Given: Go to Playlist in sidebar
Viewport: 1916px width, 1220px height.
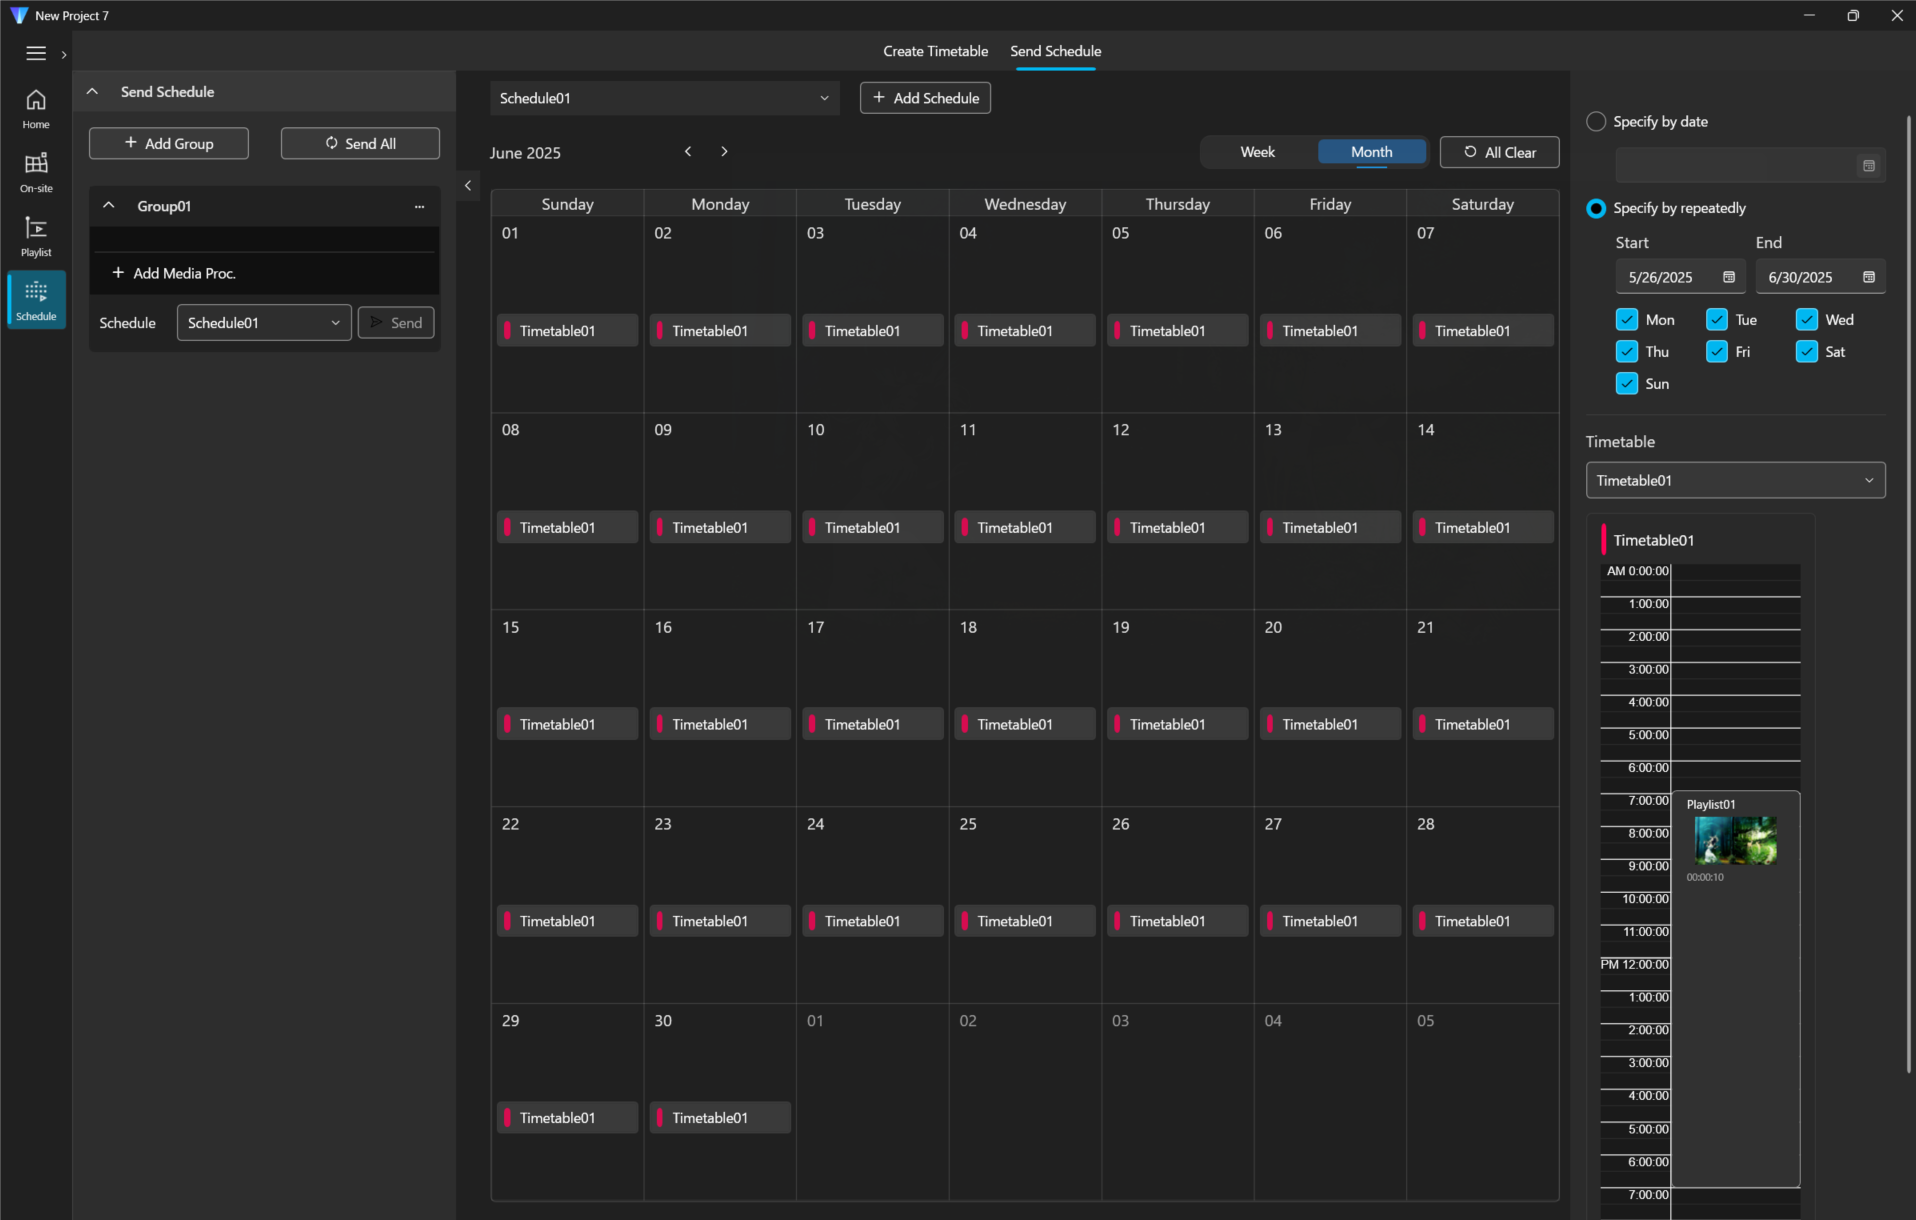Looking at the screenshot, I should pos(36,236).
